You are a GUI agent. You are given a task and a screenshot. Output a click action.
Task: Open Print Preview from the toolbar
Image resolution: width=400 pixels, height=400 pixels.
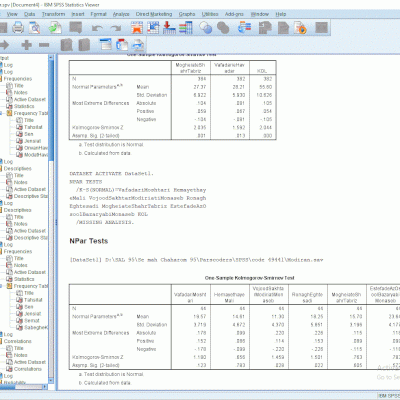coord(35,28)
